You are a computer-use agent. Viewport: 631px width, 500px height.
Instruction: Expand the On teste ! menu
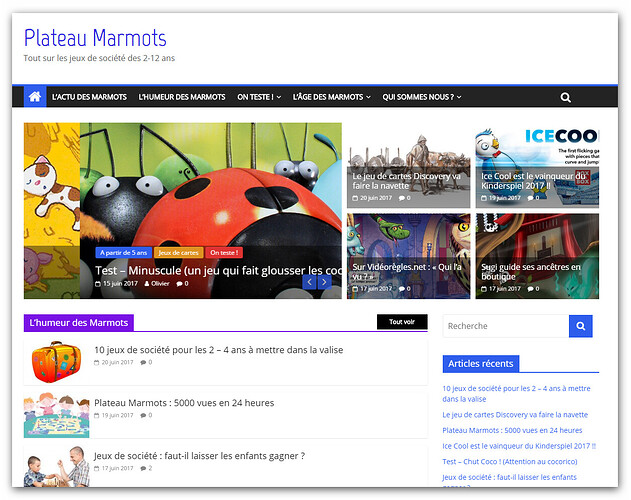pyautogui.click(x=259, y=97)
